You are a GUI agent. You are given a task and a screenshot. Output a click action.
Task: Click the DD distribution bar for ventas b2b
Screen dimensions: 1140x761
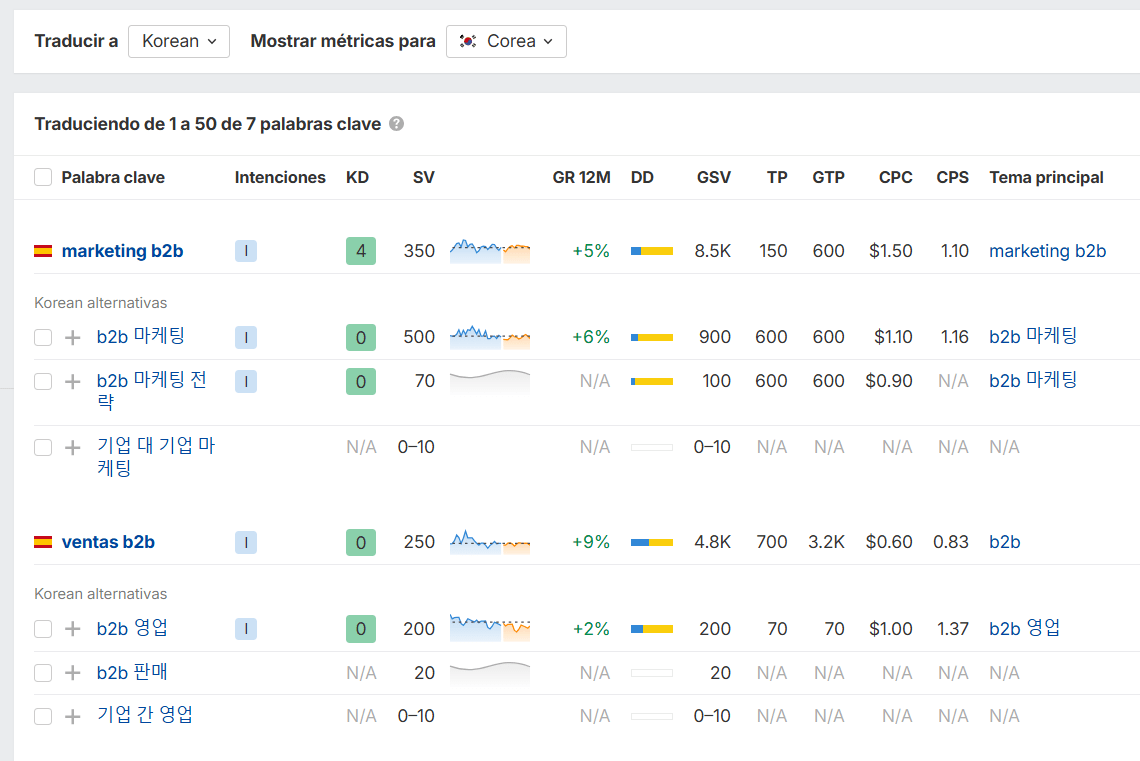coord(652,542)
